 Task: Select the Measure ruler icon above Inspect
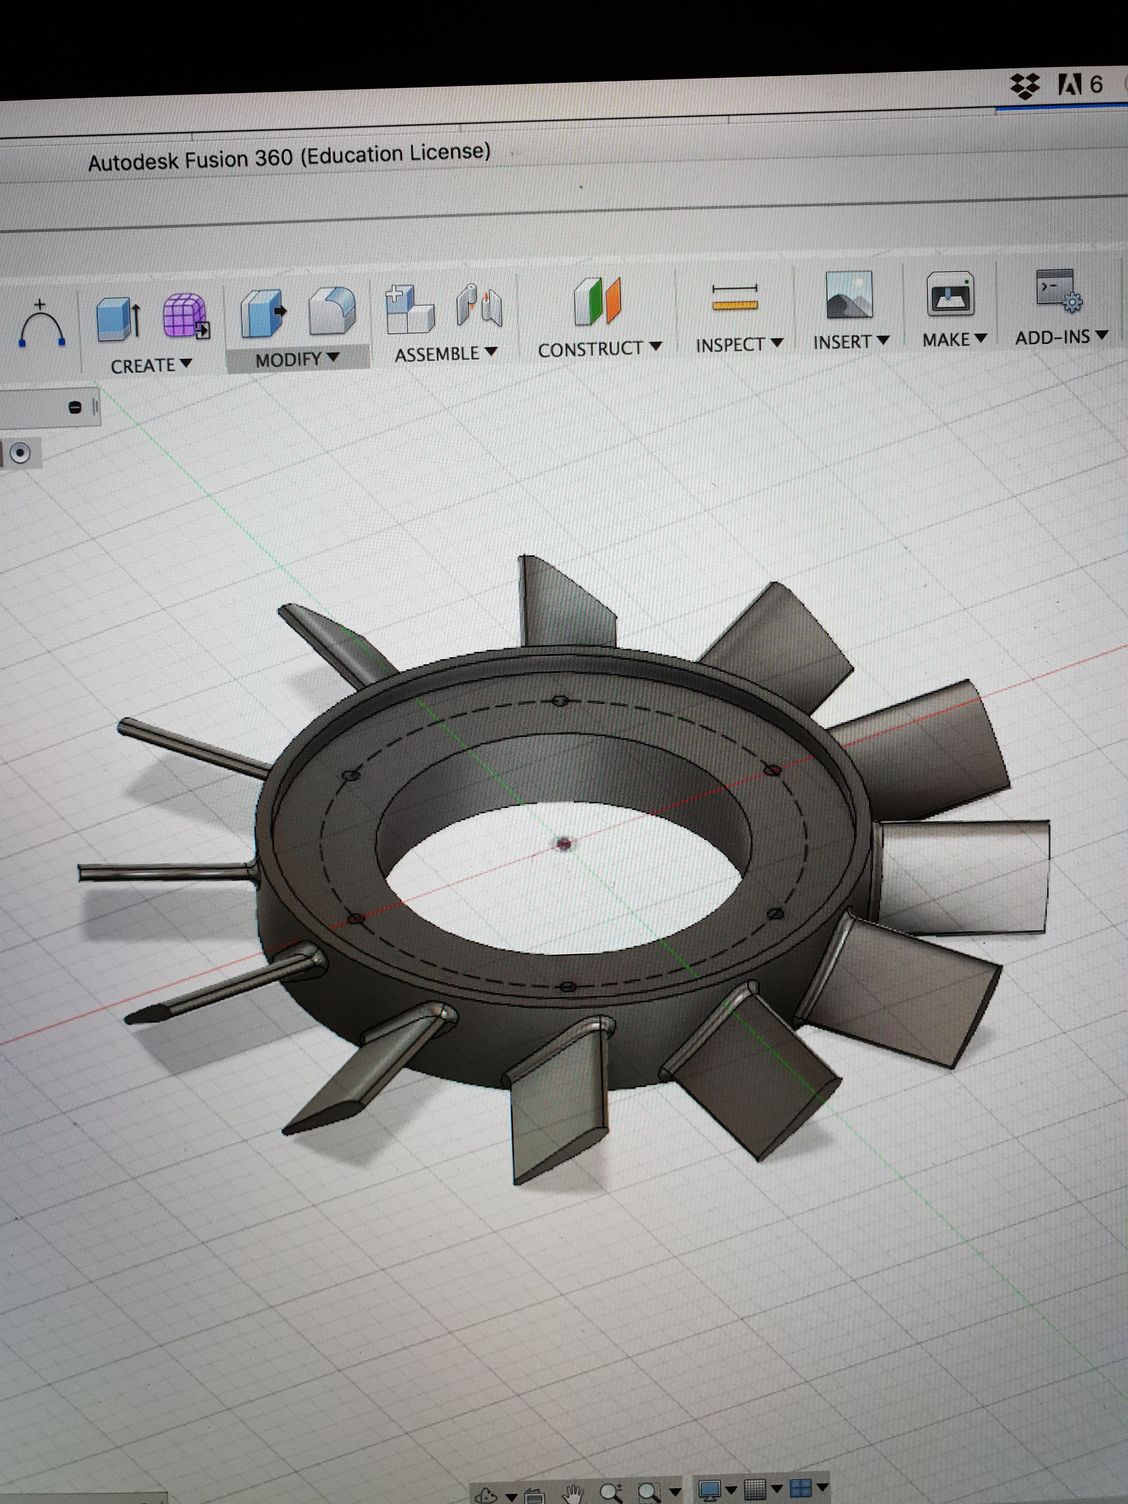pyautogui.click(x=735, y=297)
